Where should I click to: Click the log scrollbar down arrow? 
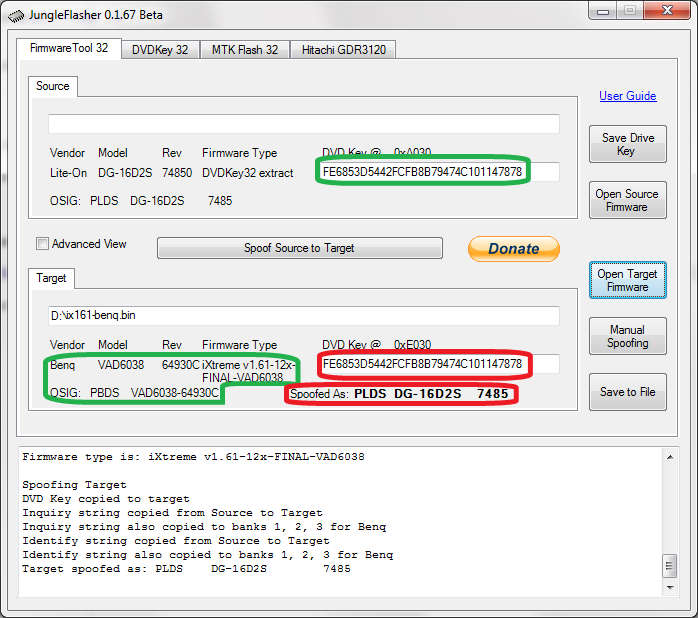670,588
